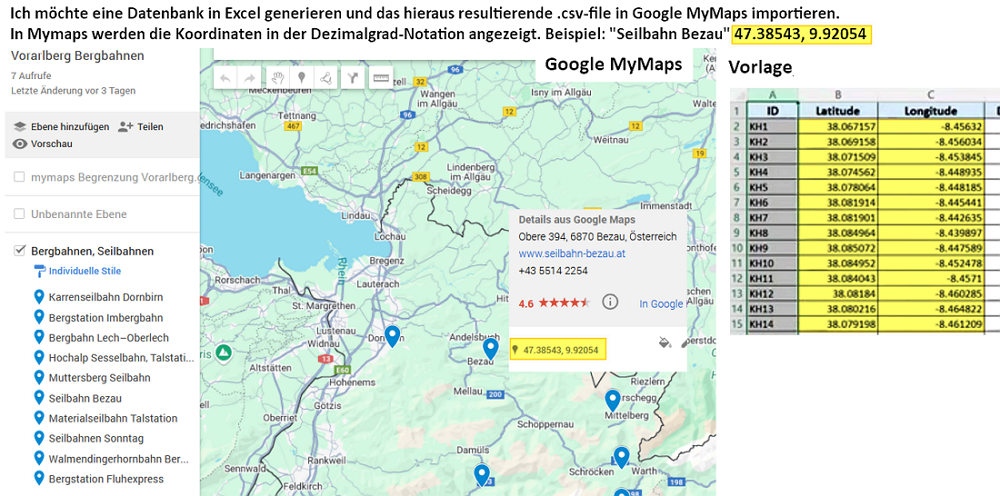Select Excel column B header
The image size is (1000, 496).
point(837,95)
